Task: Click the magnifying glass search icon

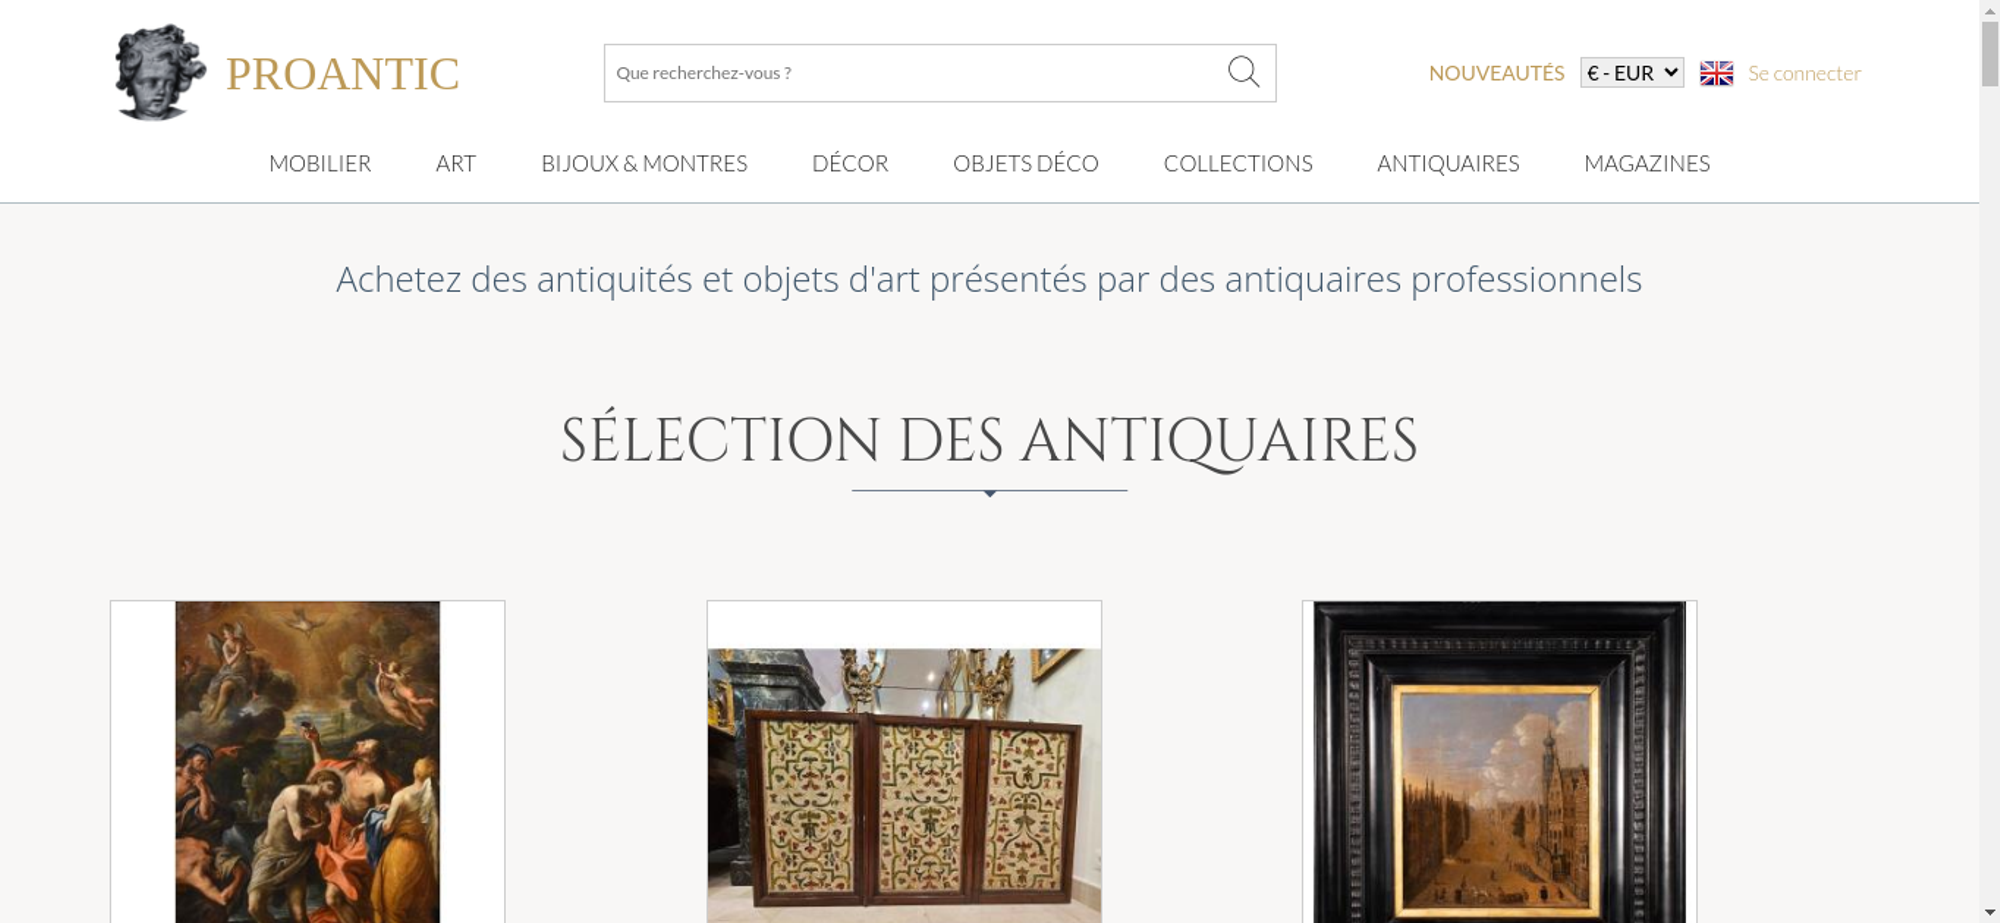Action: 1243,72
